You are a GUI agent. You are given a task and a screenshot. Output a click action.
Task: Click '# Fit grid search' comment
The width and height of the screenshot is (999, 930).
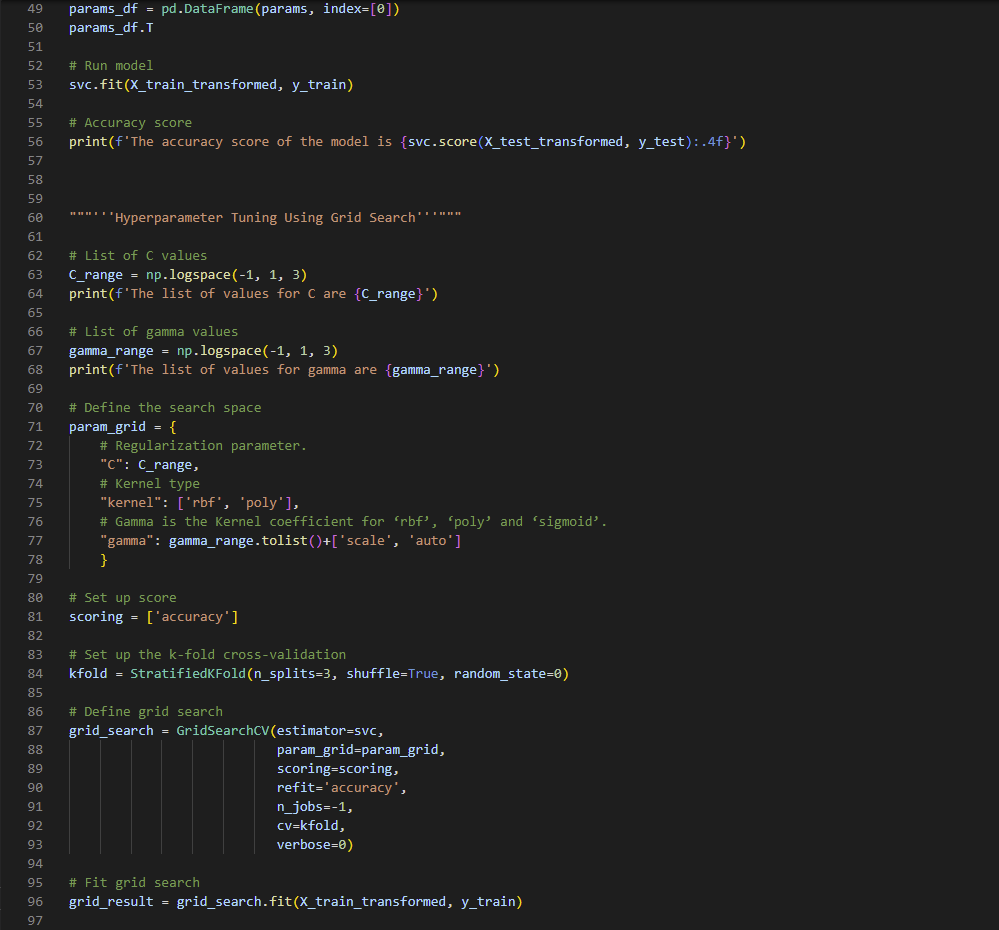pos(134,883)
